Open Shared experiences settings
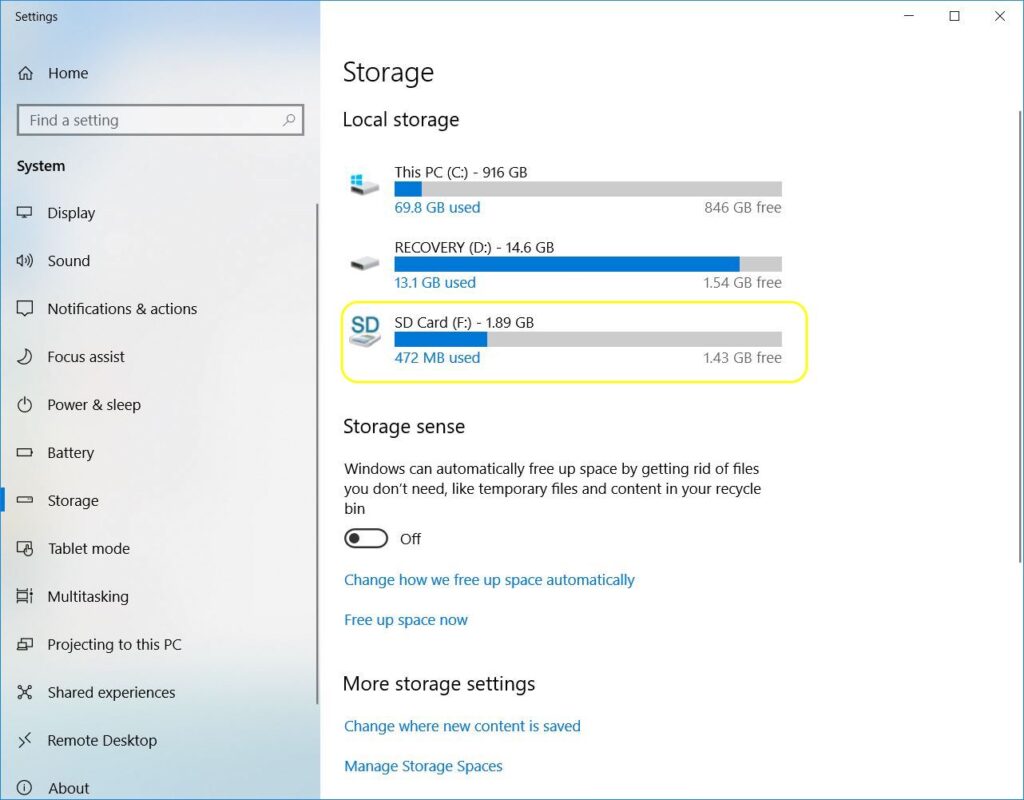Viewport: 1024px width, 800px height. pos(26,692)
